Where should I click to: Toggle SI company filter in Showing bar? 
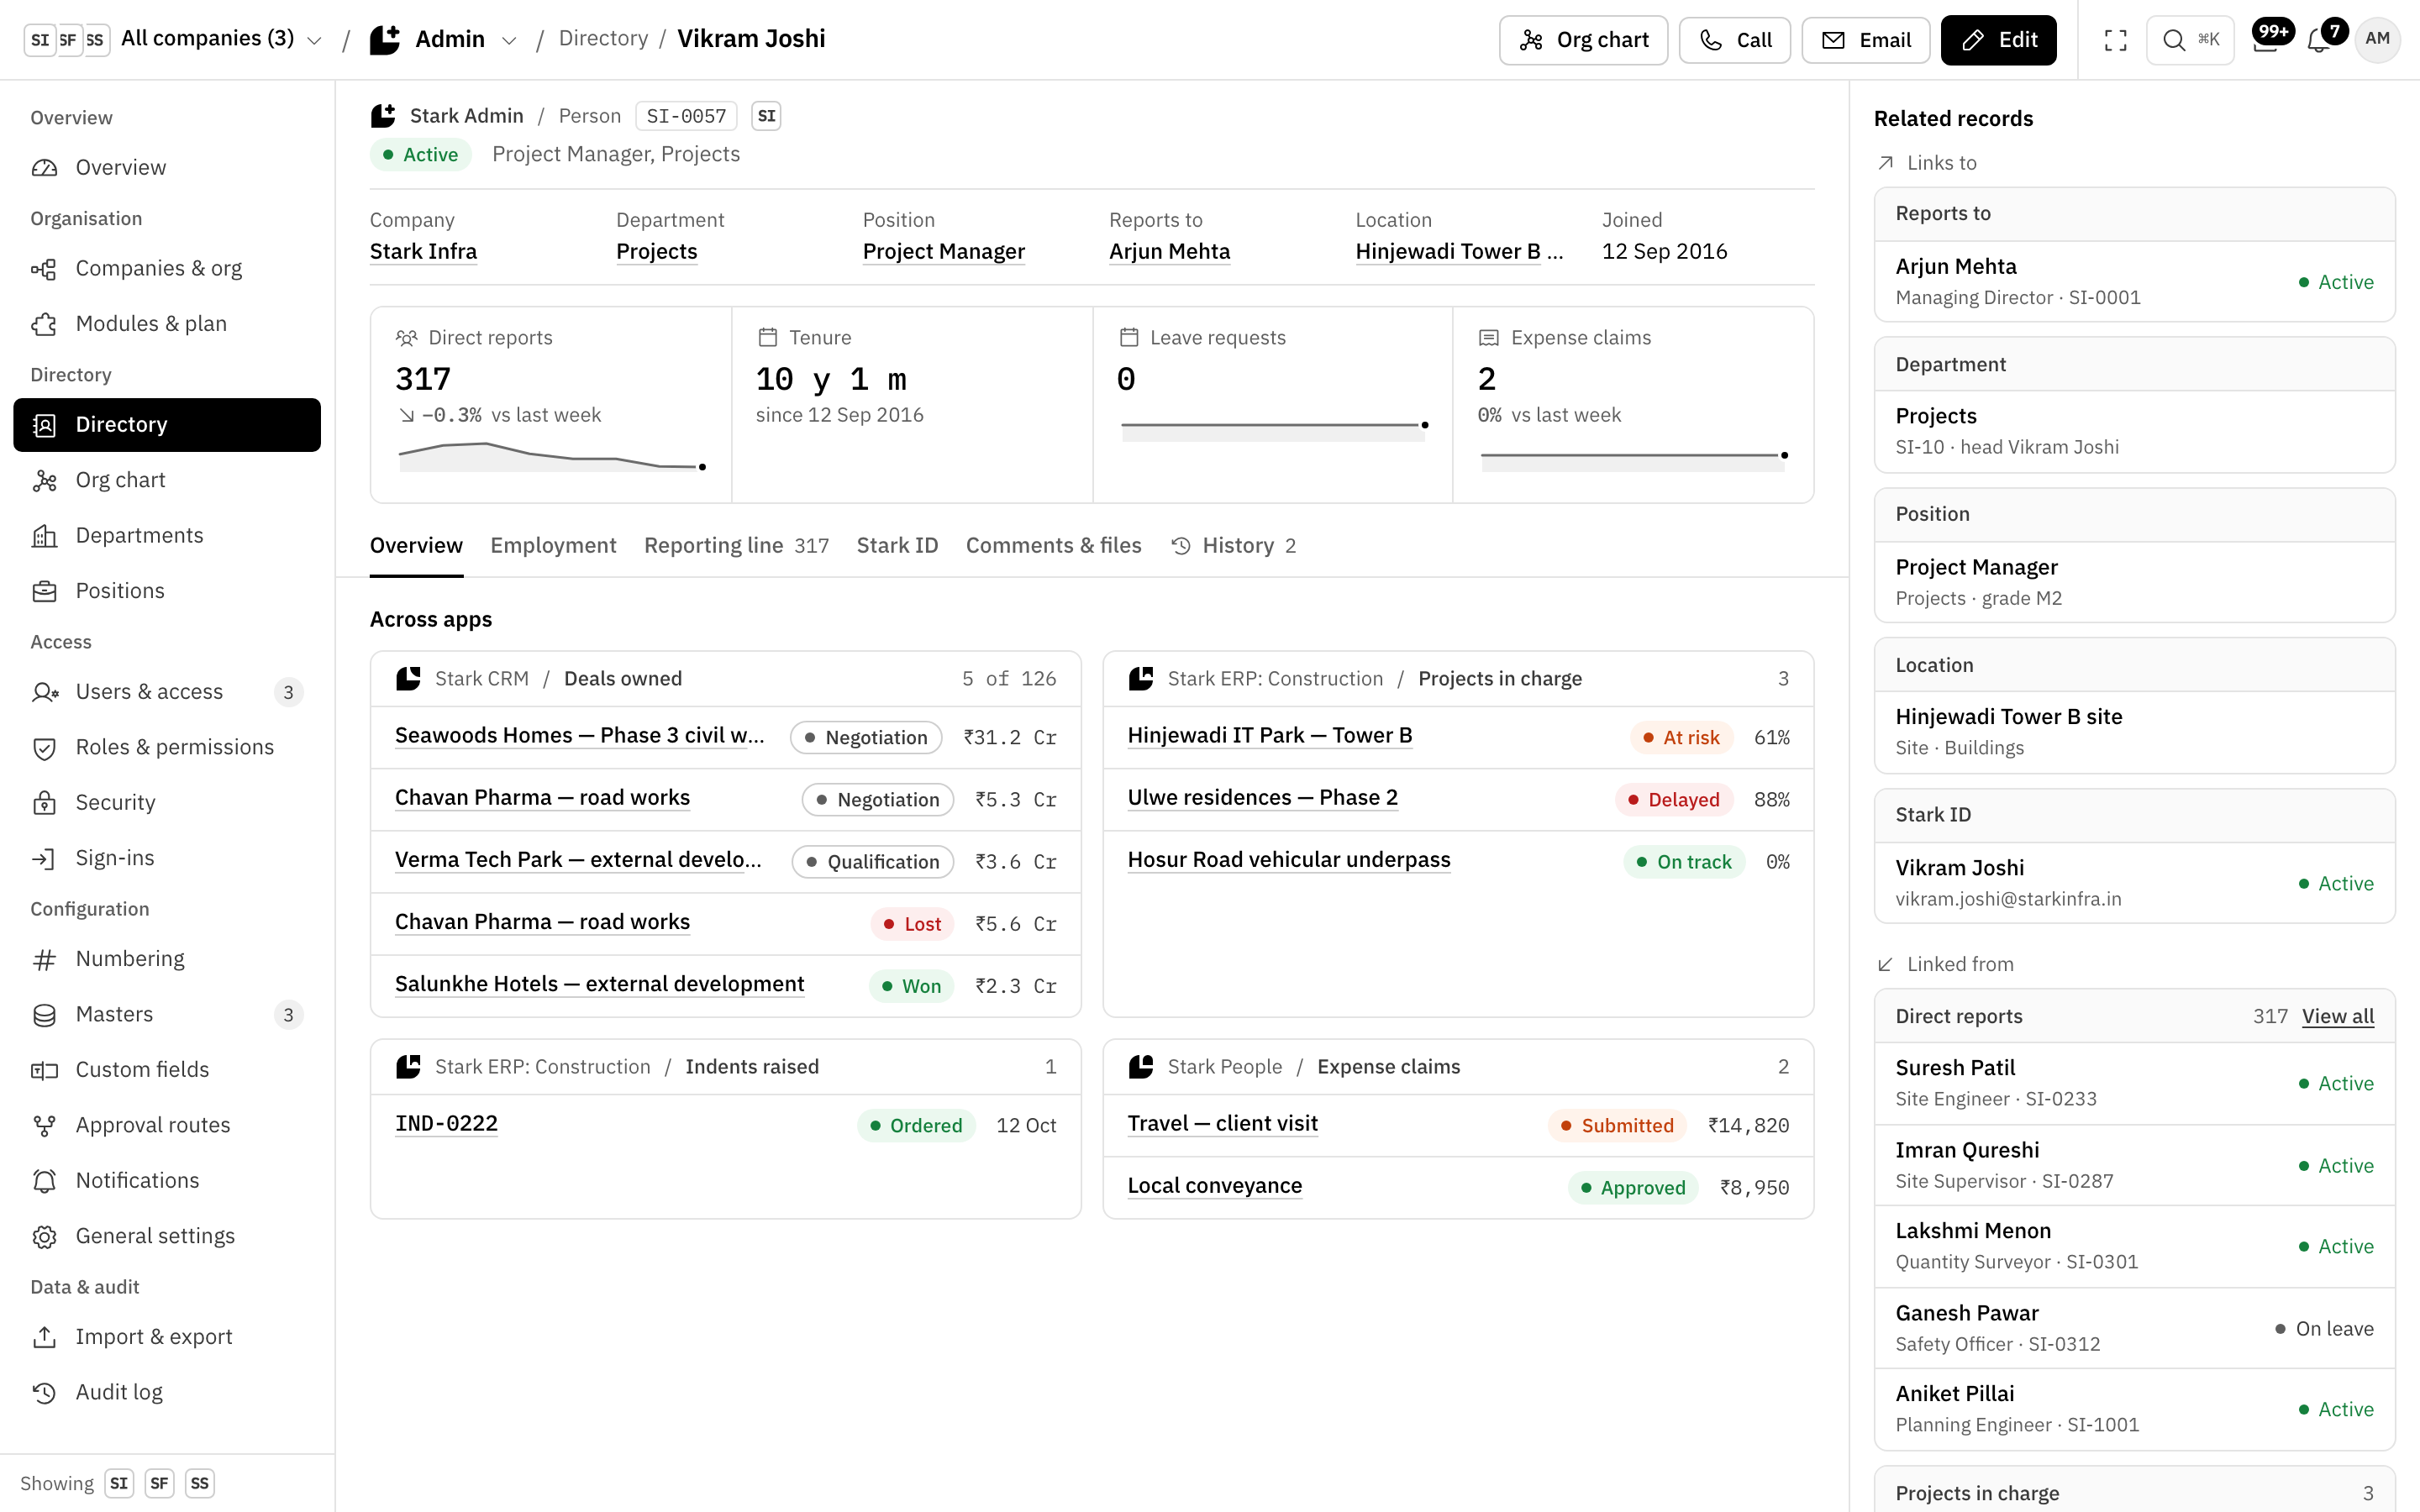[119, 1483]
